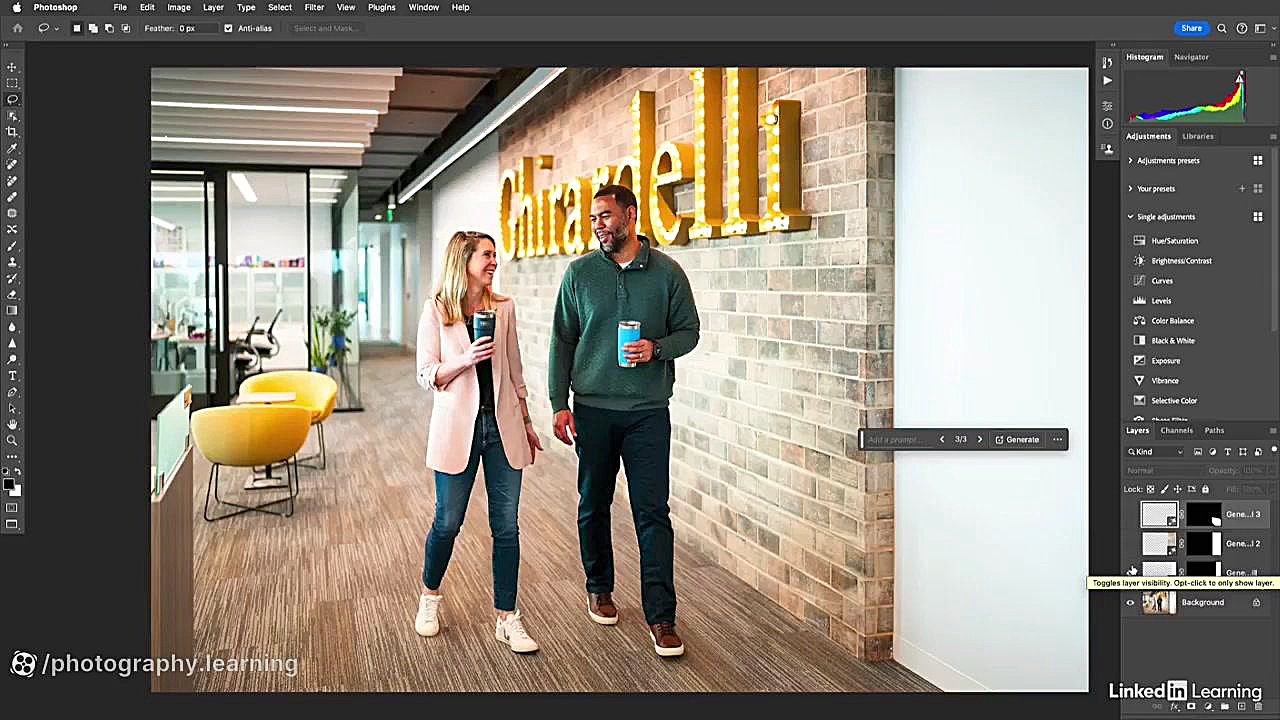The width and height of the screenshot is (1280, 720).
Task: Choose Add to selection mode
Action: click(93, 28)
